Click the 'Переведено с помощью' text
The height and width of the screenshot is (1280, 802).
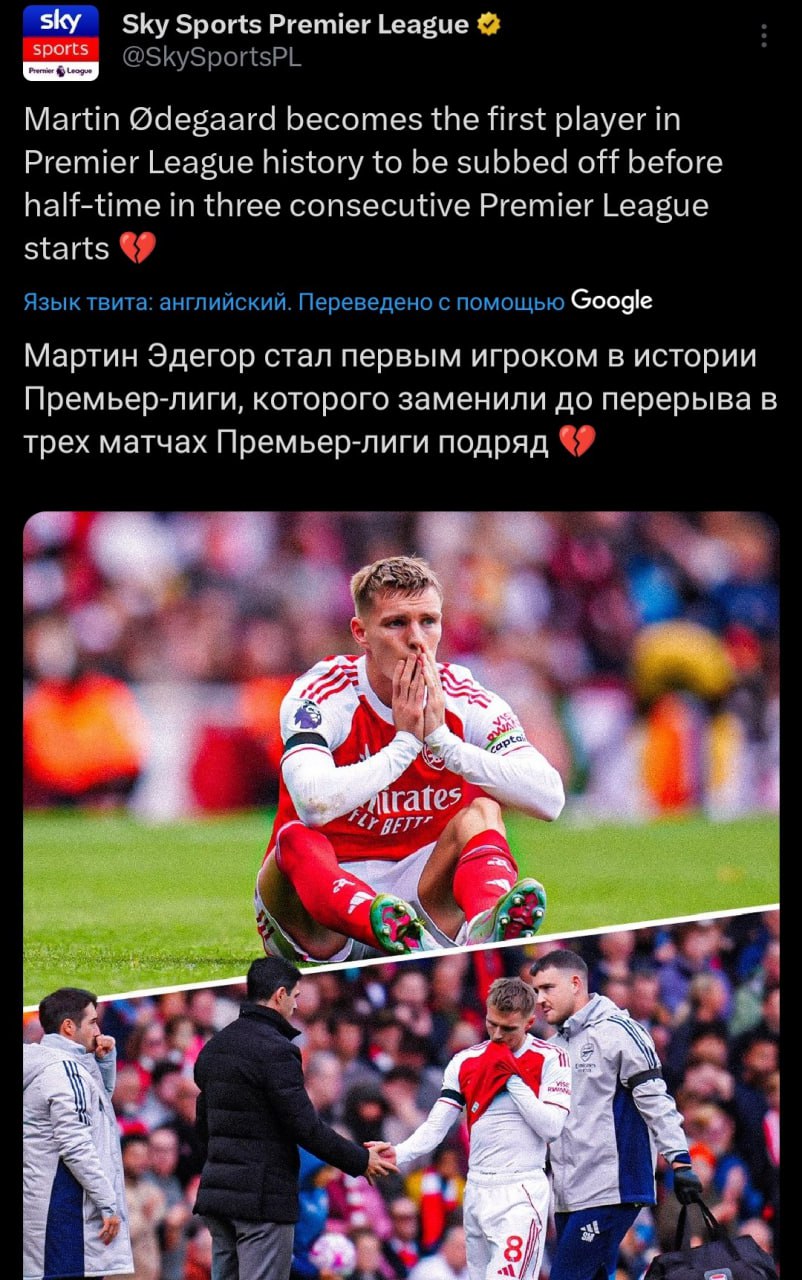pos(432,302)
